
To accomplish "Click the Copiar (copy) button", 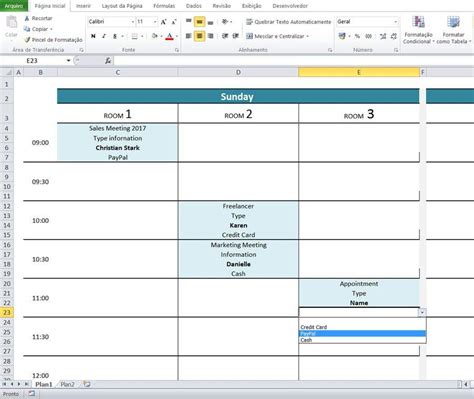I will [38, 29].
